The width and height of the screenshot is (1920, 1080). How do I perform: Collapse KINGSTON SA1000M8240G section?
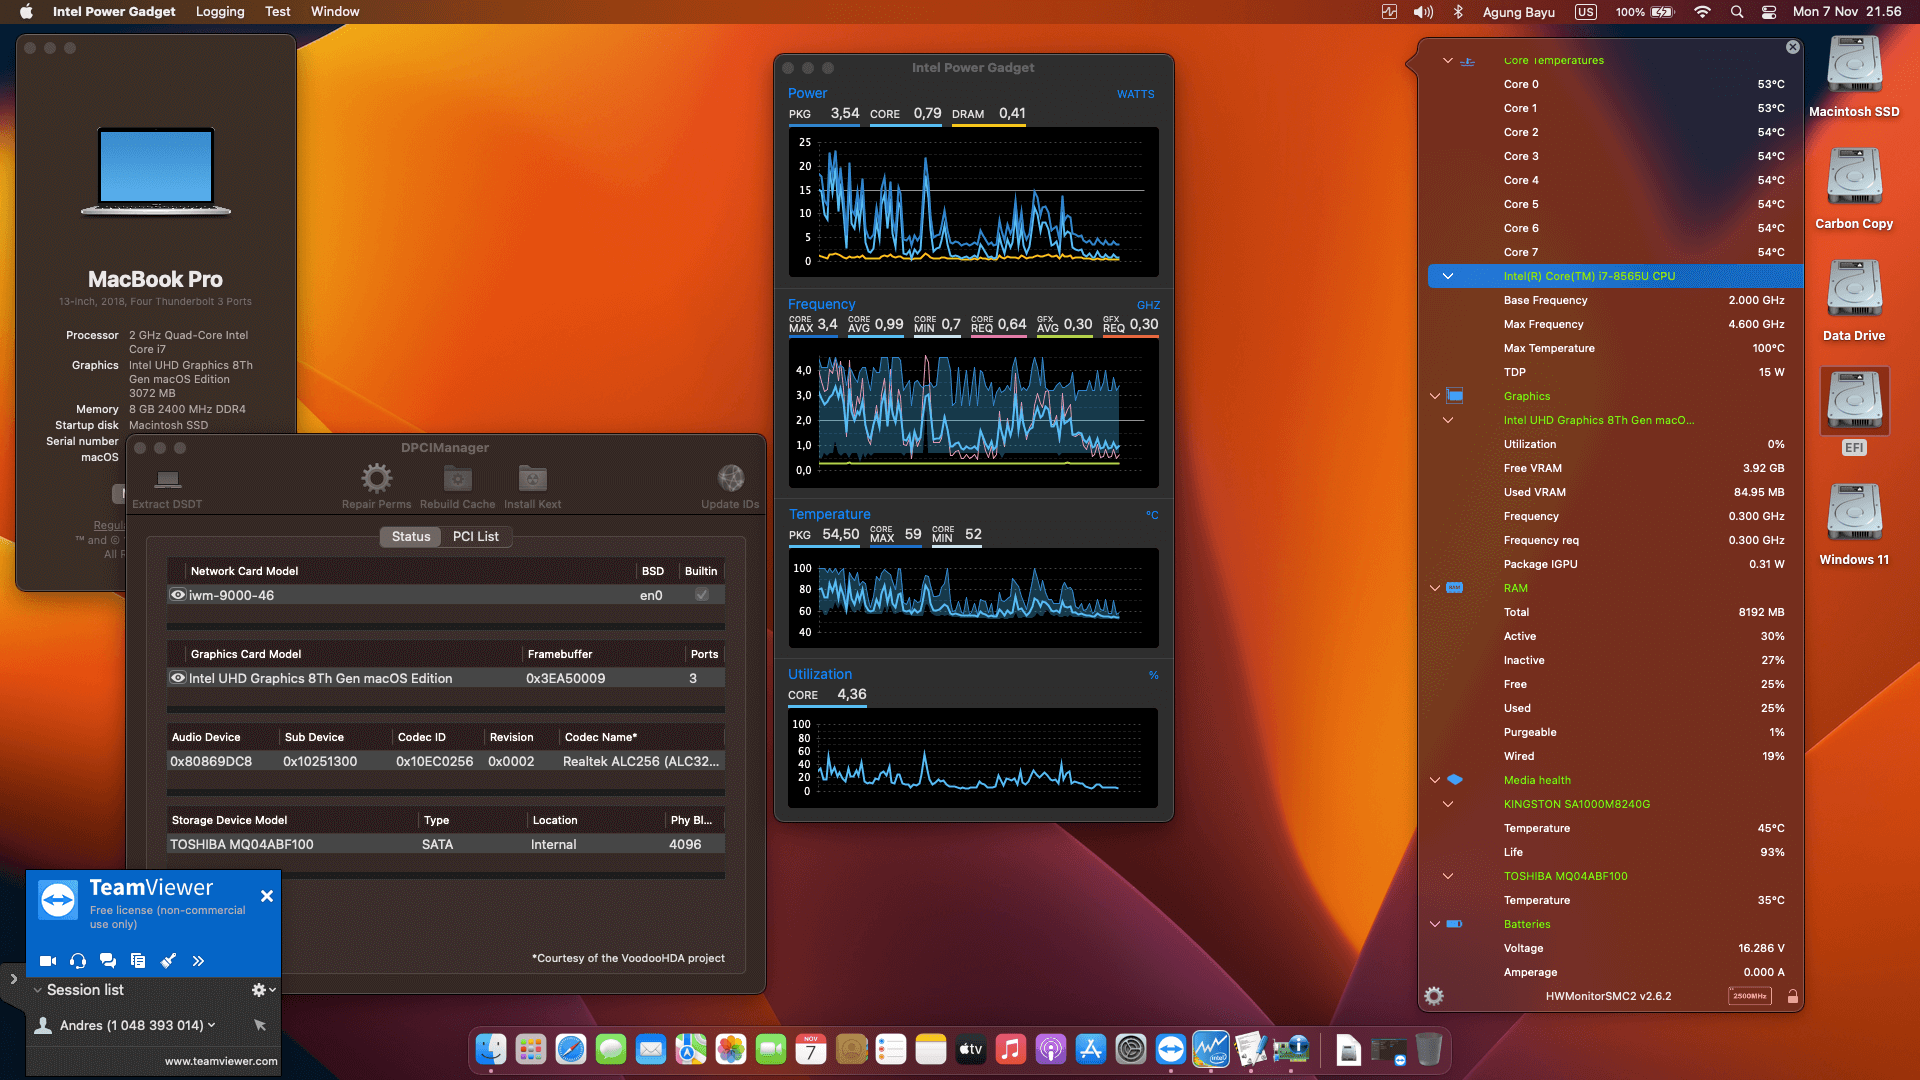point(1447,804)
